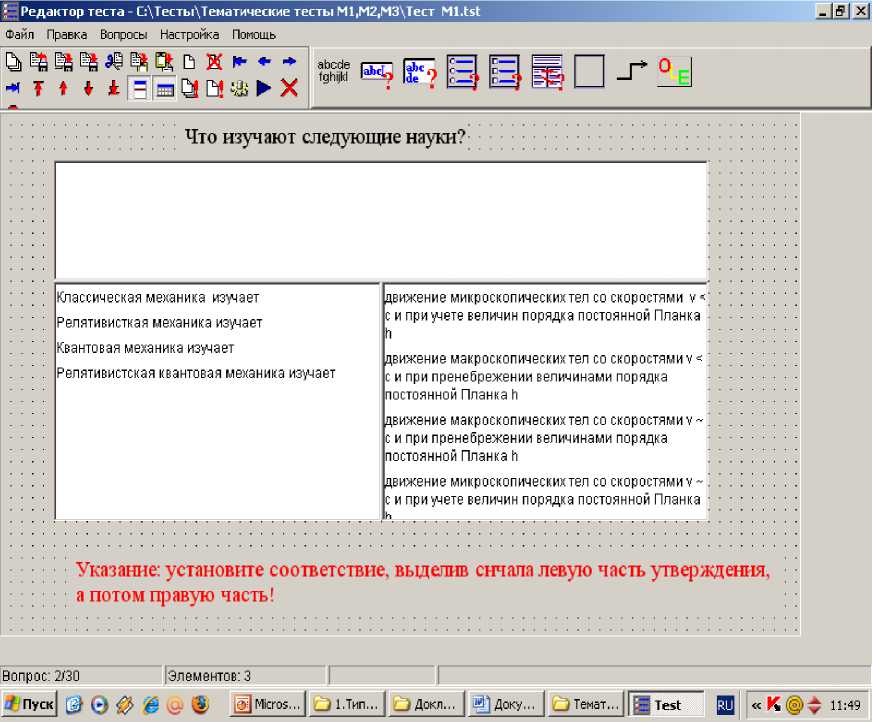Select the OLE object tool icon
Image resolution: width=872 pixels, height=722 pixels.
point(674,73)
